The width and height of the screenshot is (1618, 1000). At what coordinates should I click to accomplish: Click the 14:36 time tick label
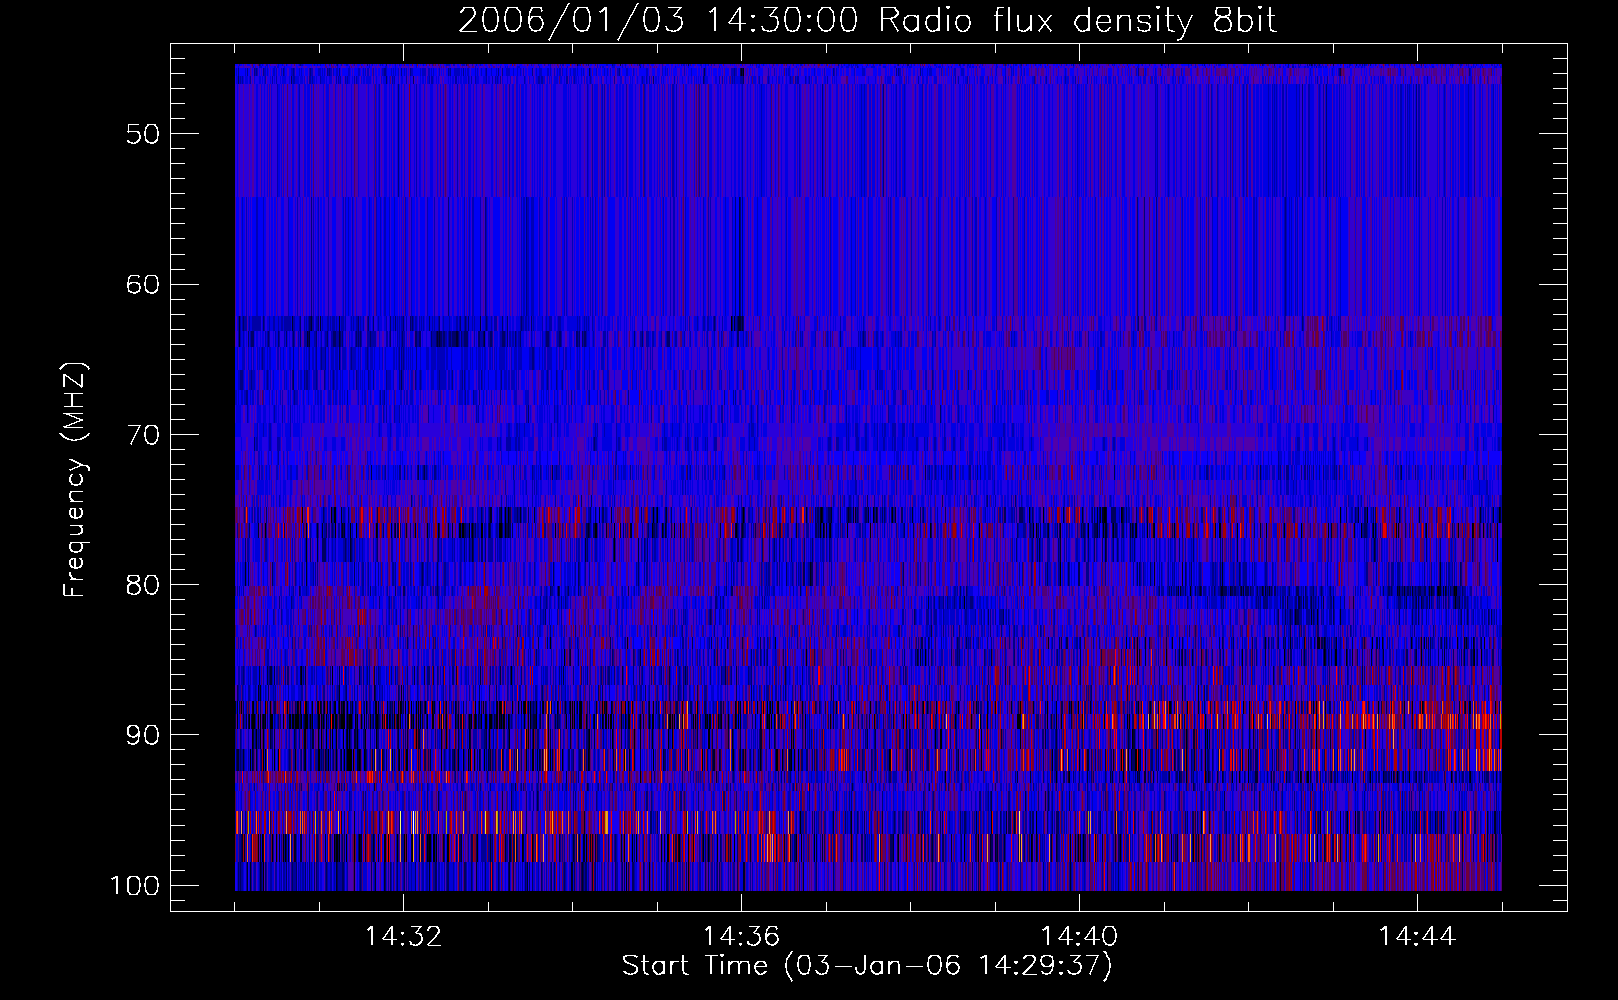(x=742, y=937)
